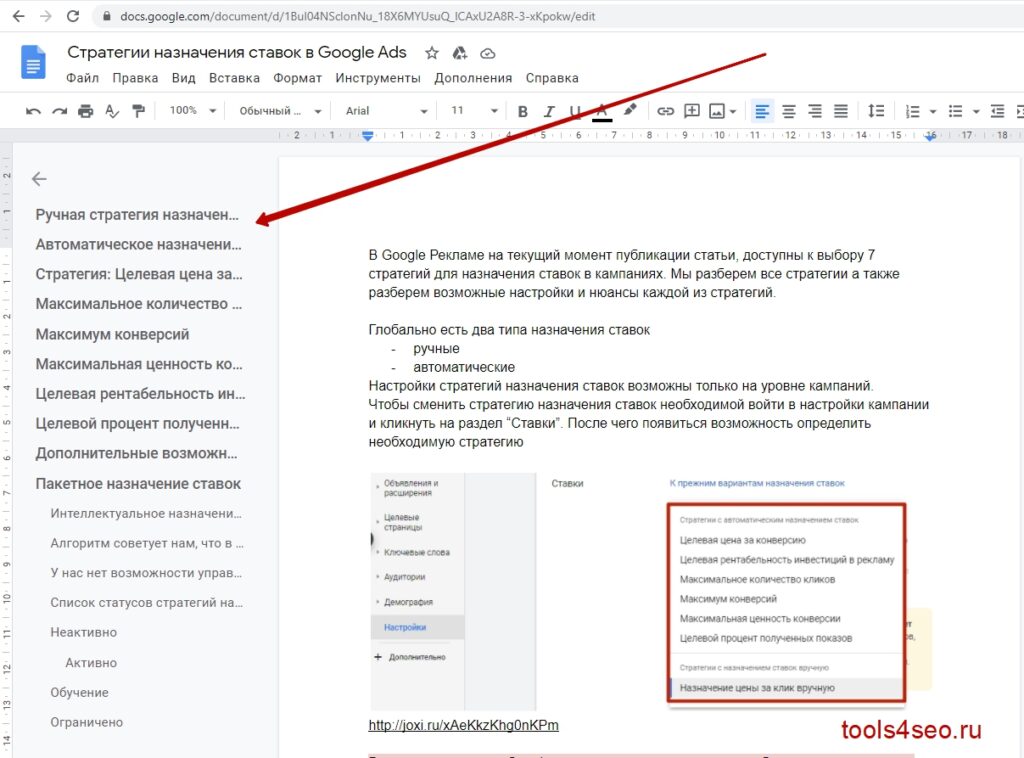This screenshot has height=758, width=1024.
Task: Close the document outline with back arrow
Action: click(39, 179)
